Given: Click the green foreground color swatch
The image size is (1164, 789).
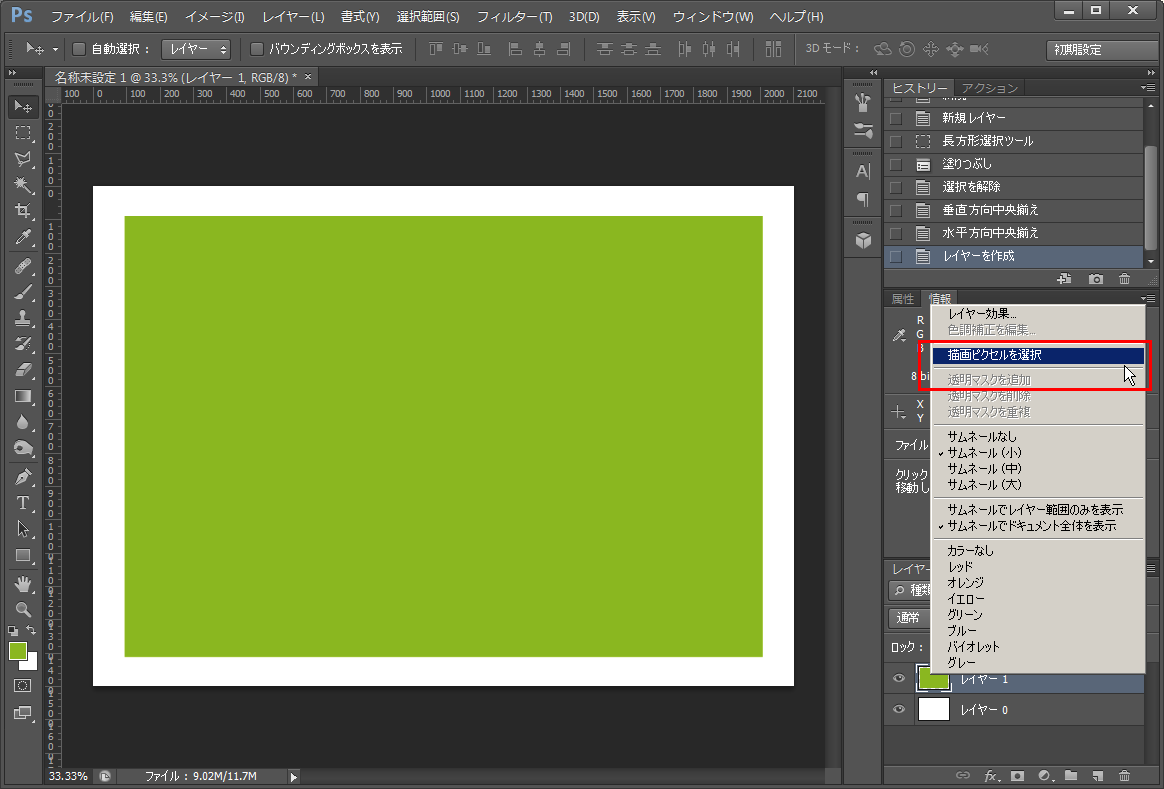Looking at the screenshot, I should click(17, 651).
